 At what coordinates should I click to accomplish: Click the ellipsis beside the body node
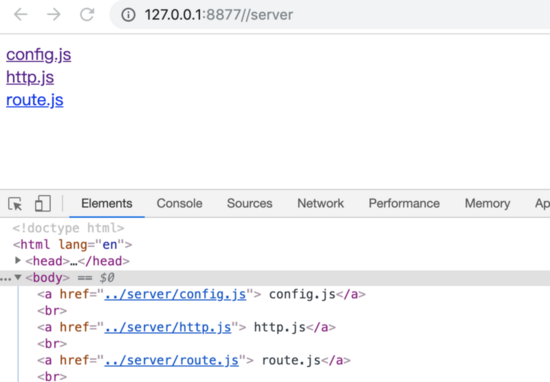(6, 279)
